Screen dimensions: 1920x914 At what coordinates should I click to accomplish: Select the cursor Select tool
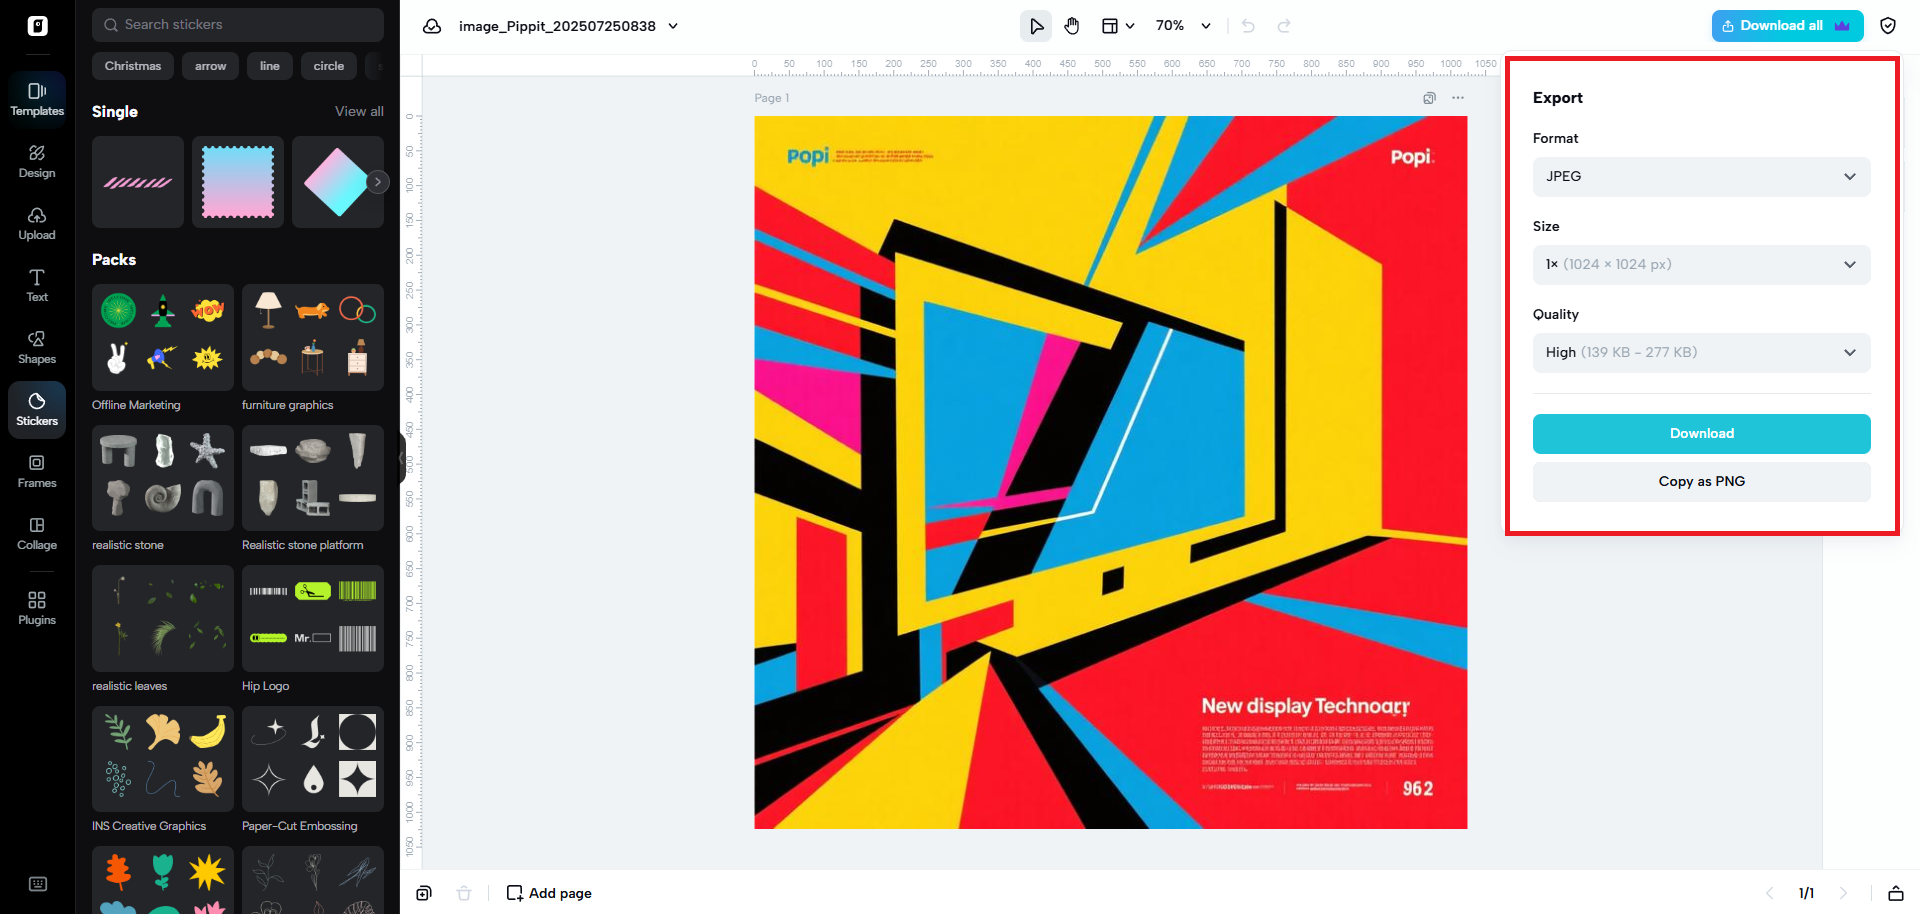point(1035,25)
